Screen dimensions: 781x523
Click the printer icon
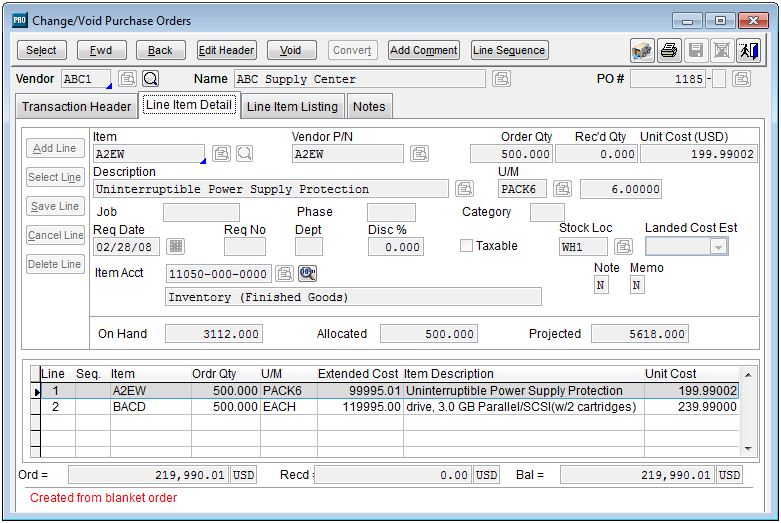point(669,50)
